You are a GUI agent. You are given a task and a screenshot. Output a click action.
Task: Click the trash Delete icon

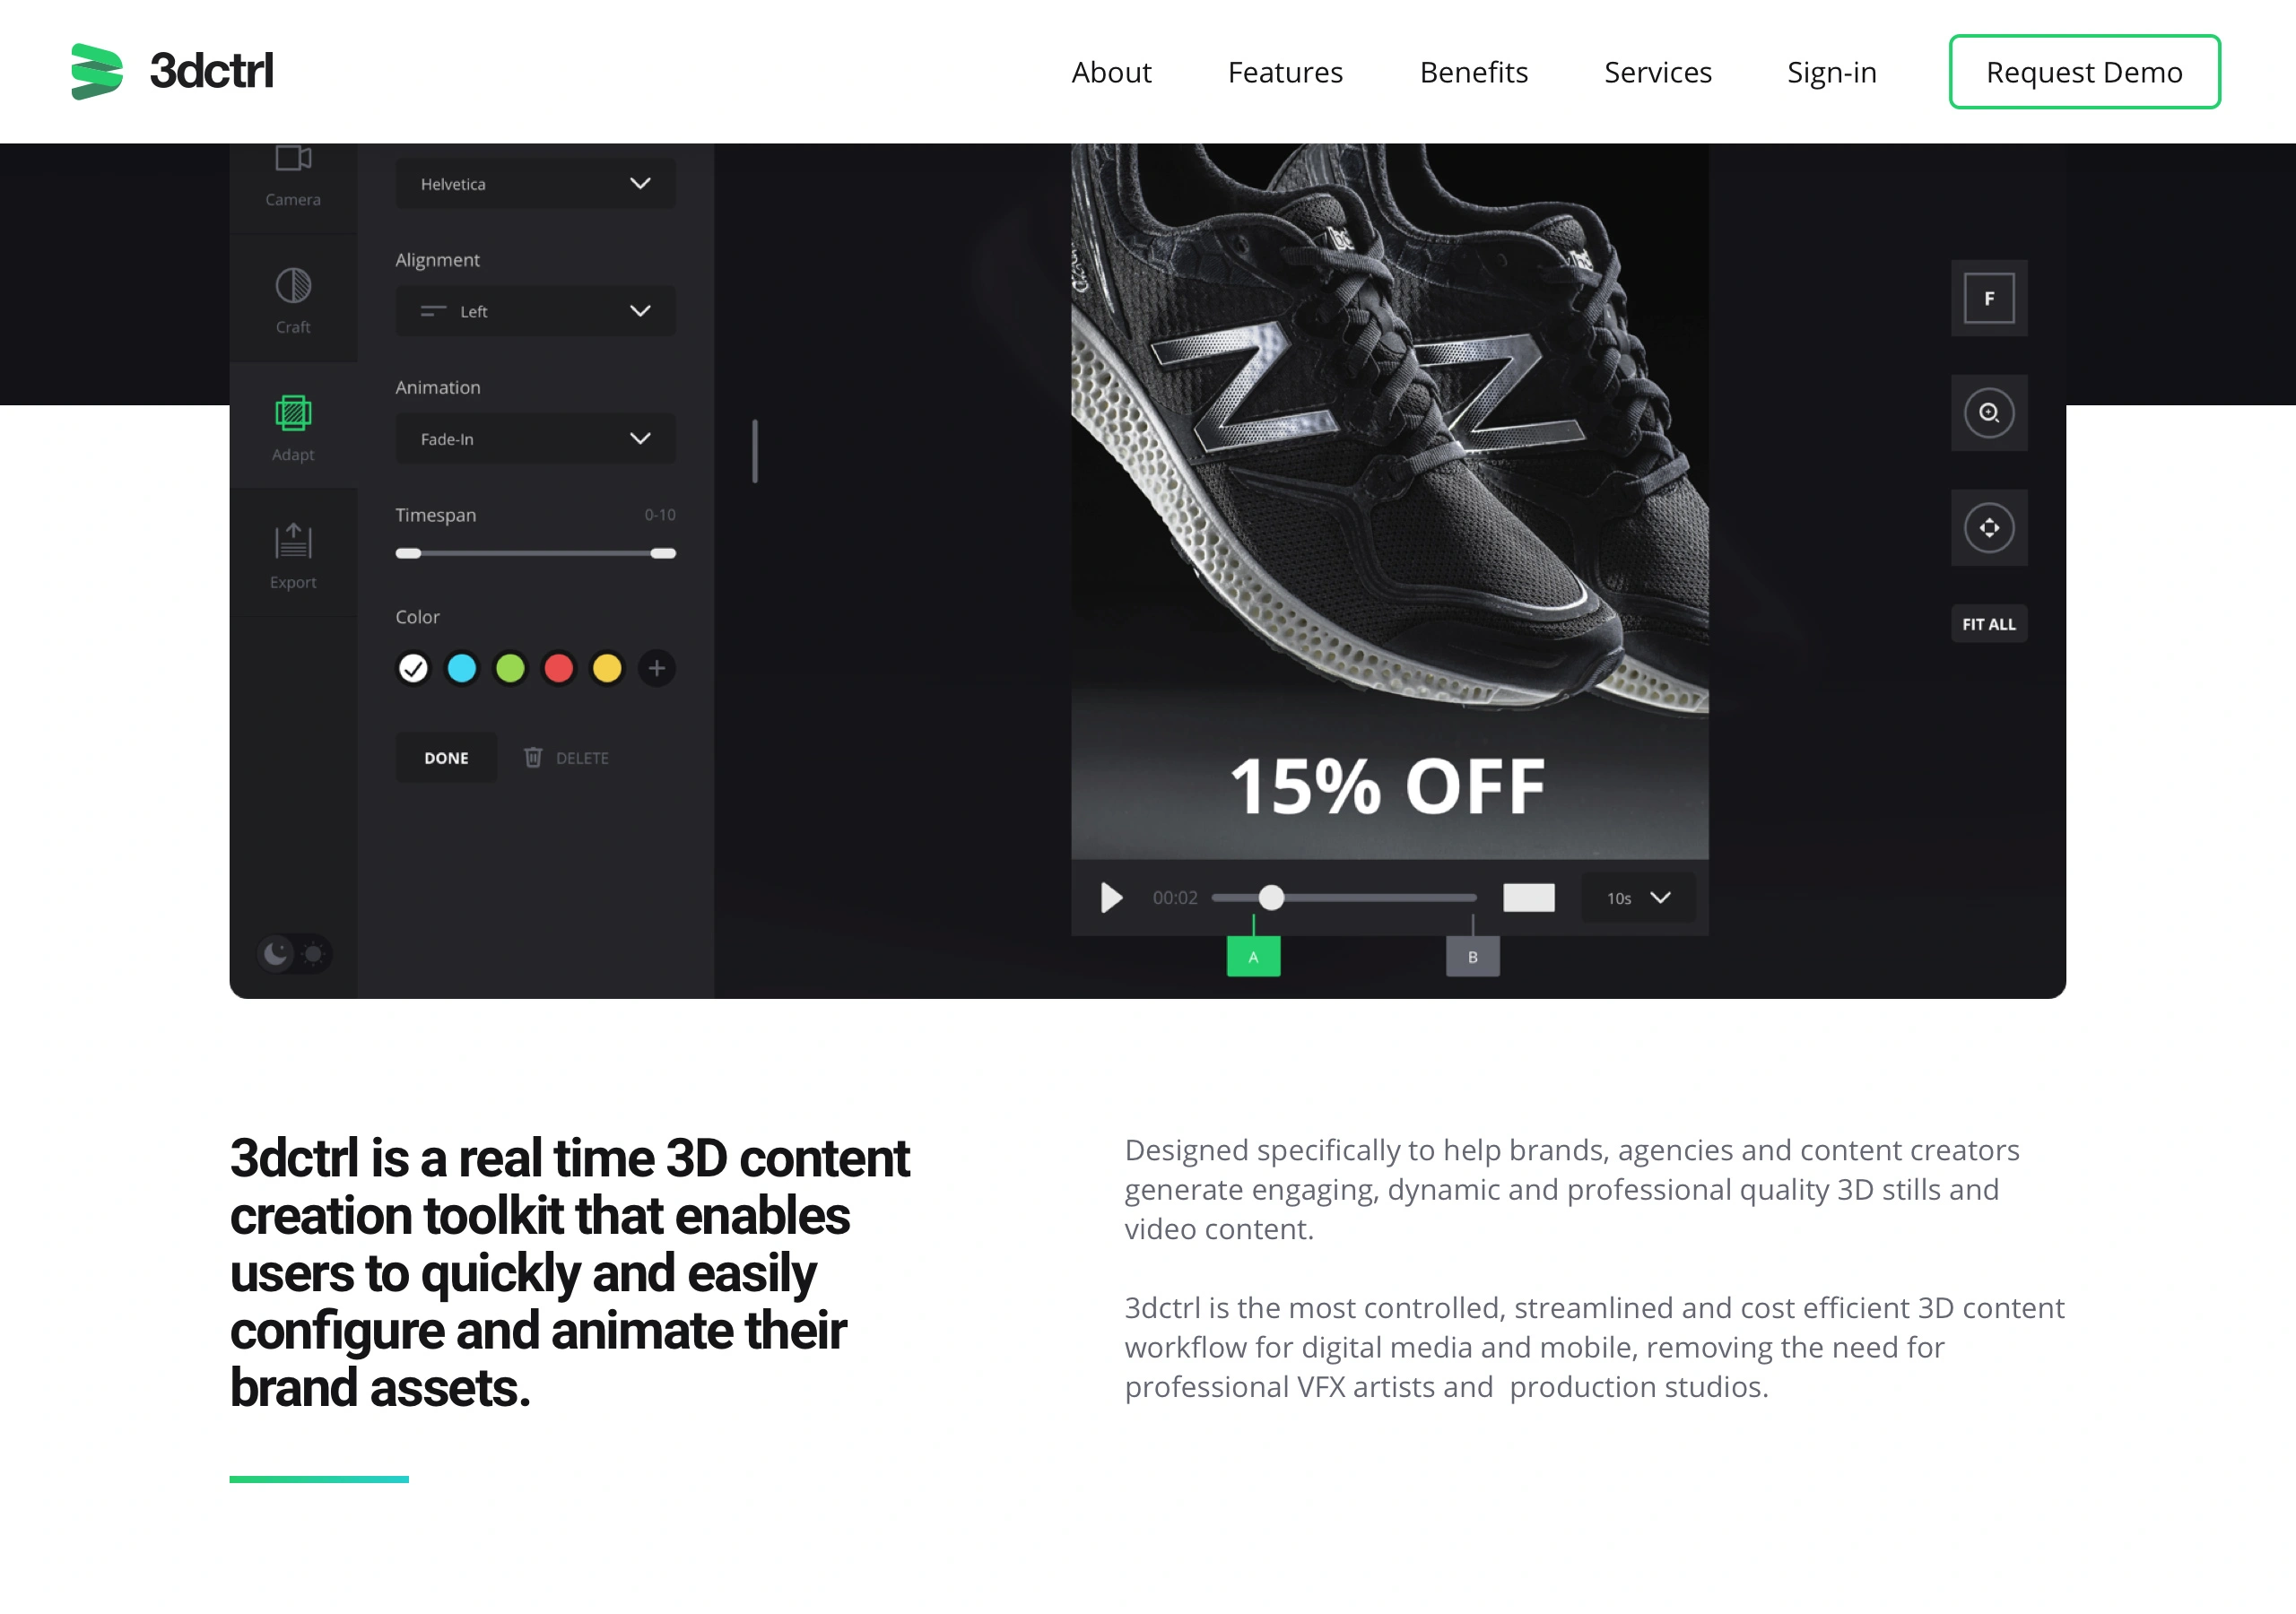click(x=533, y=758)
